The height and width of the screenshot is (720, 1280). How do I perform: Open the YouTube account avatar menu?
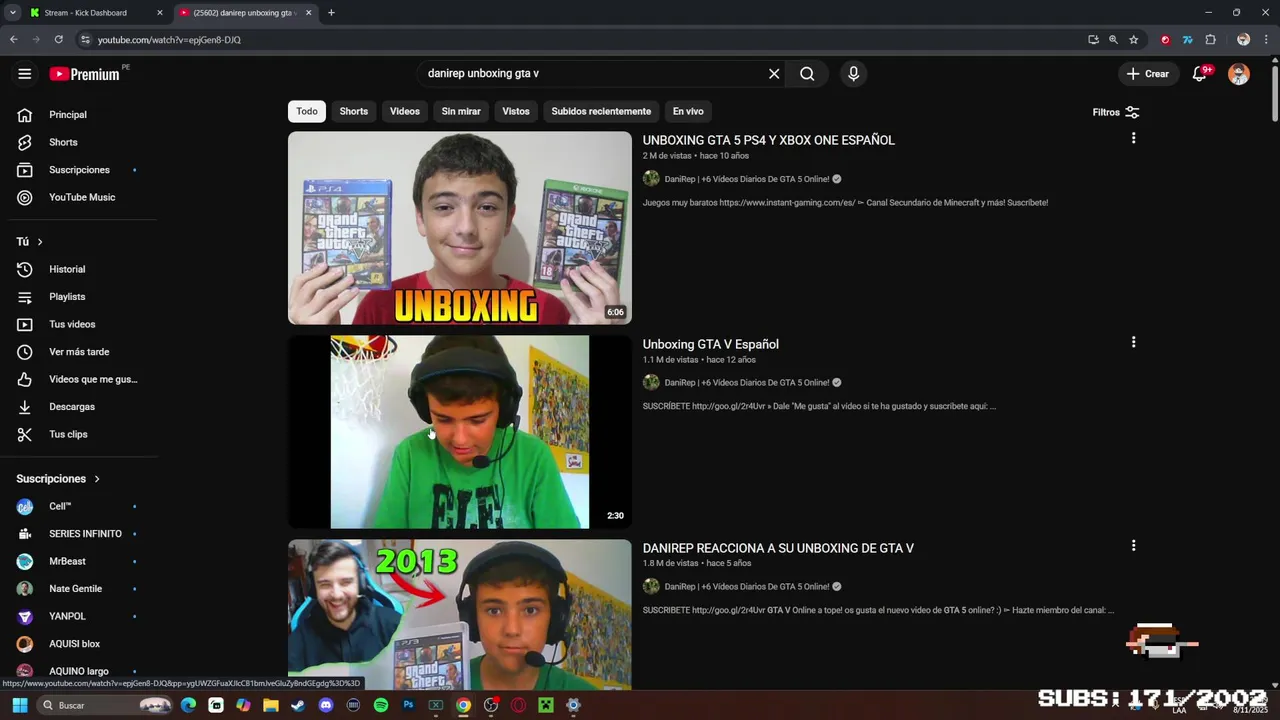point(1239,74)
